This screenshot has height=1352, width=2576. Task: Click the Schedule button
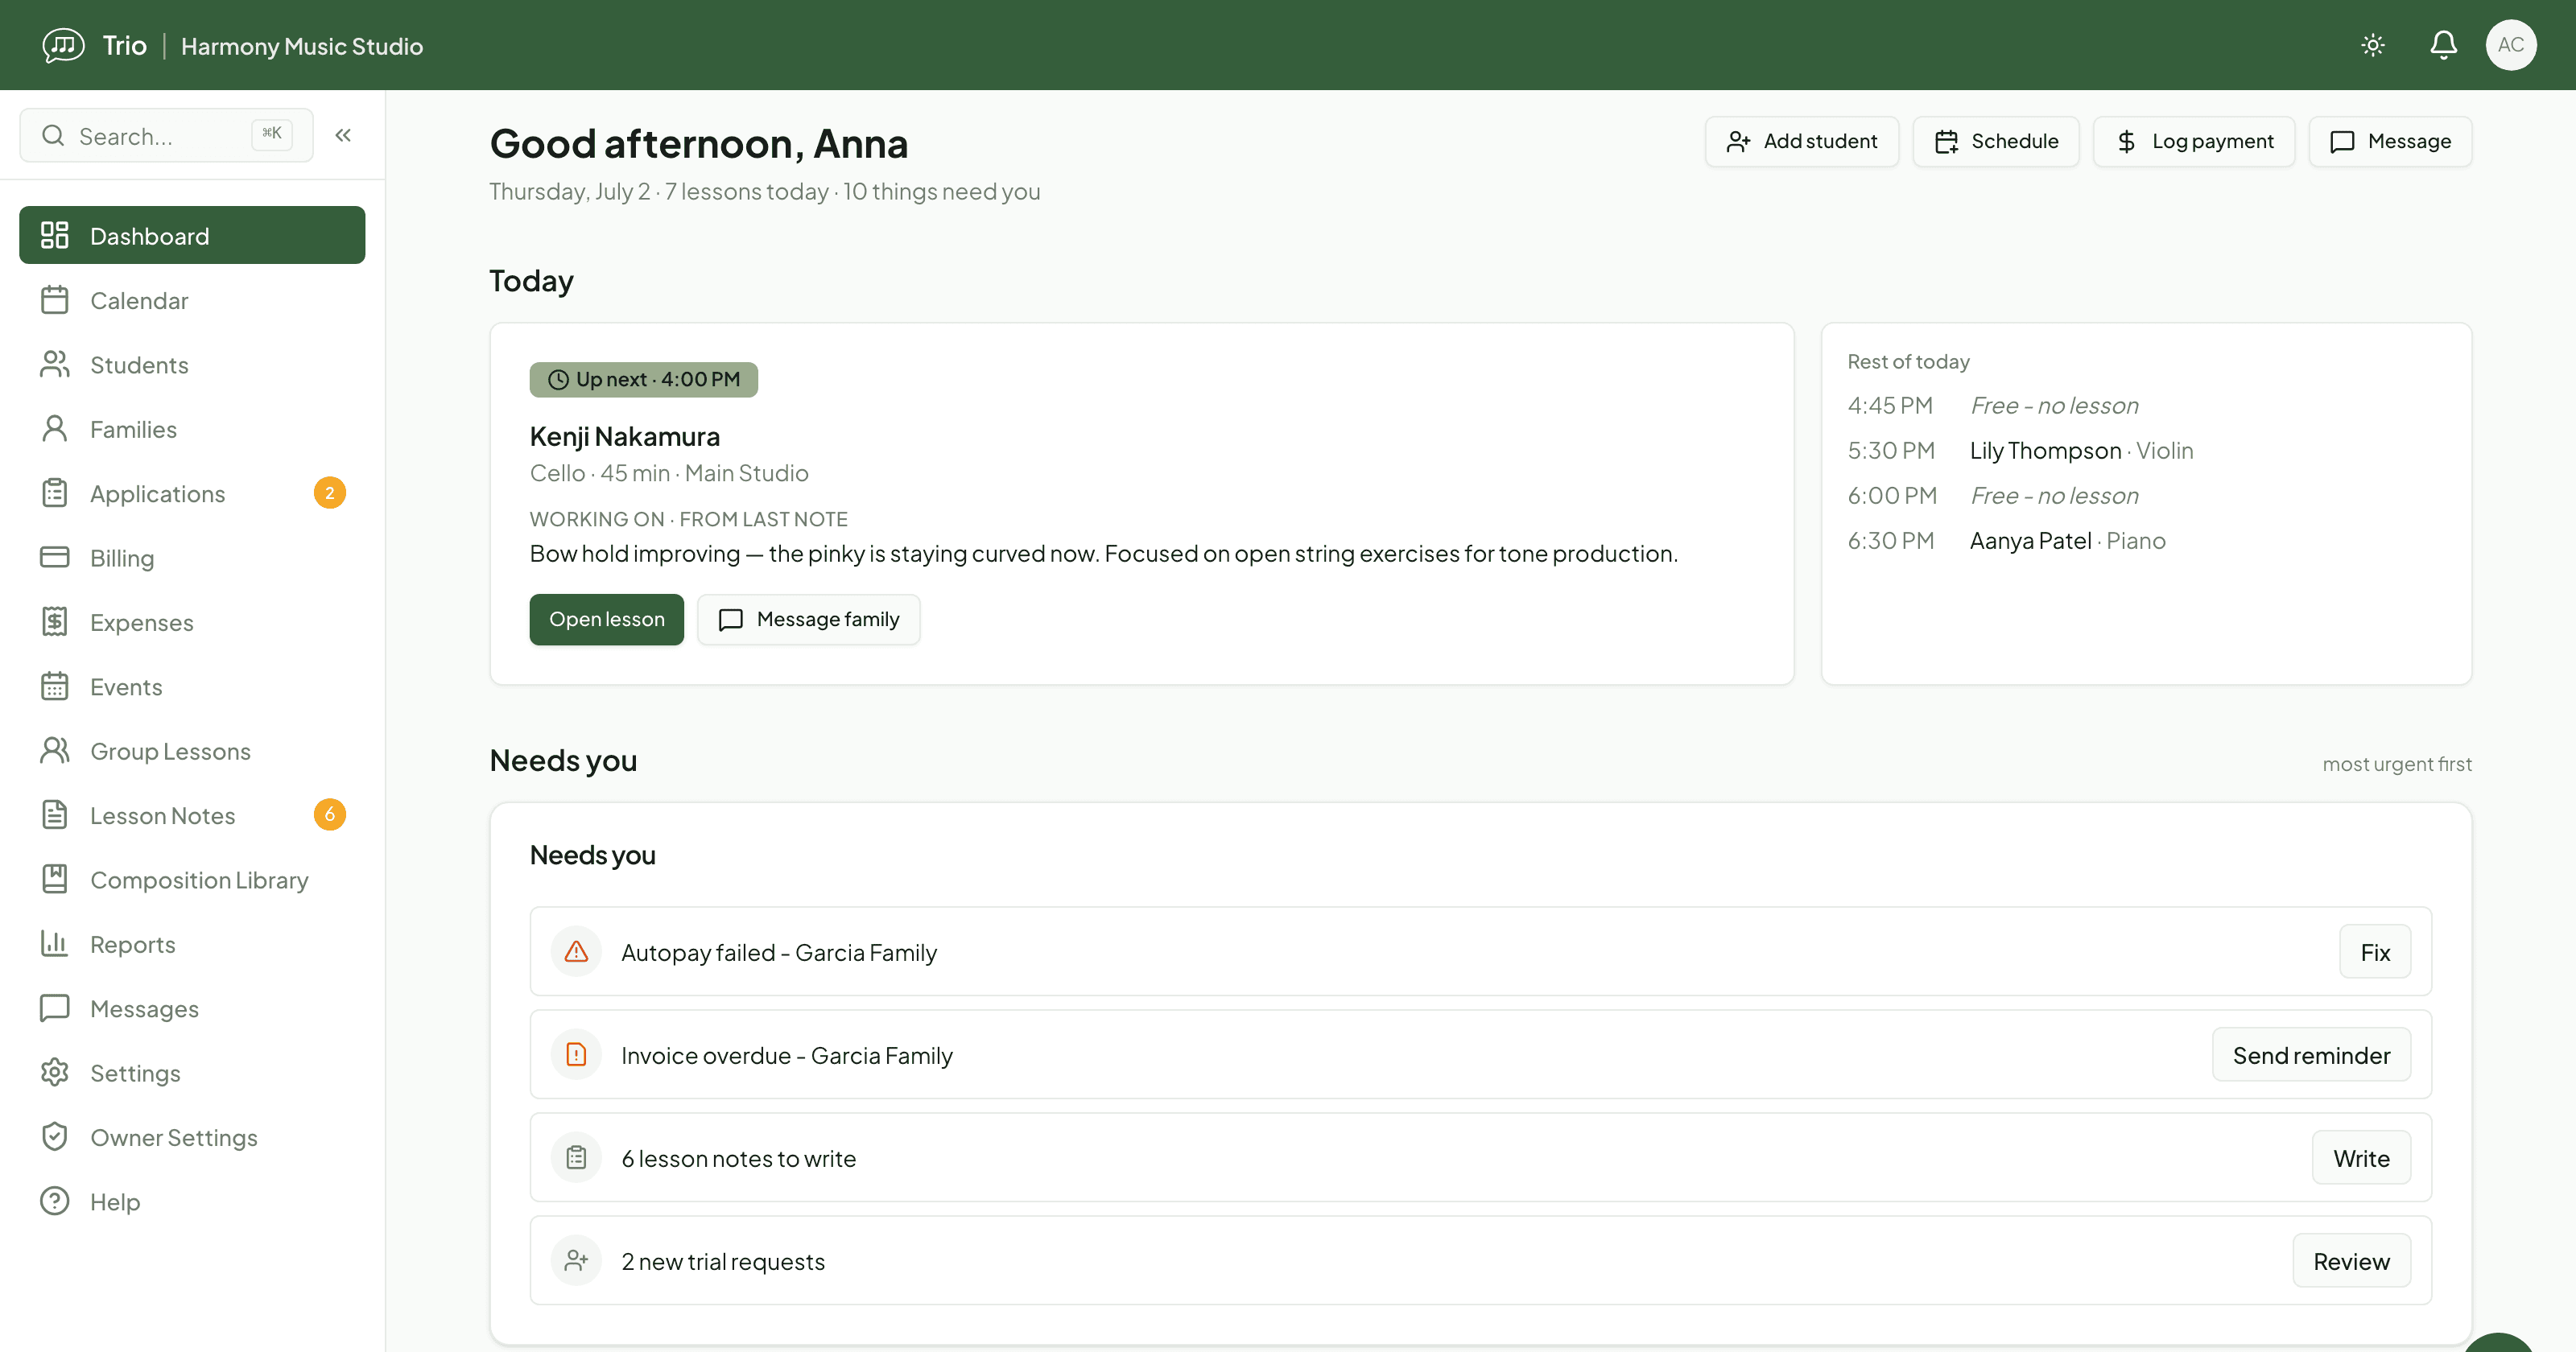[x=1996, y=141]
